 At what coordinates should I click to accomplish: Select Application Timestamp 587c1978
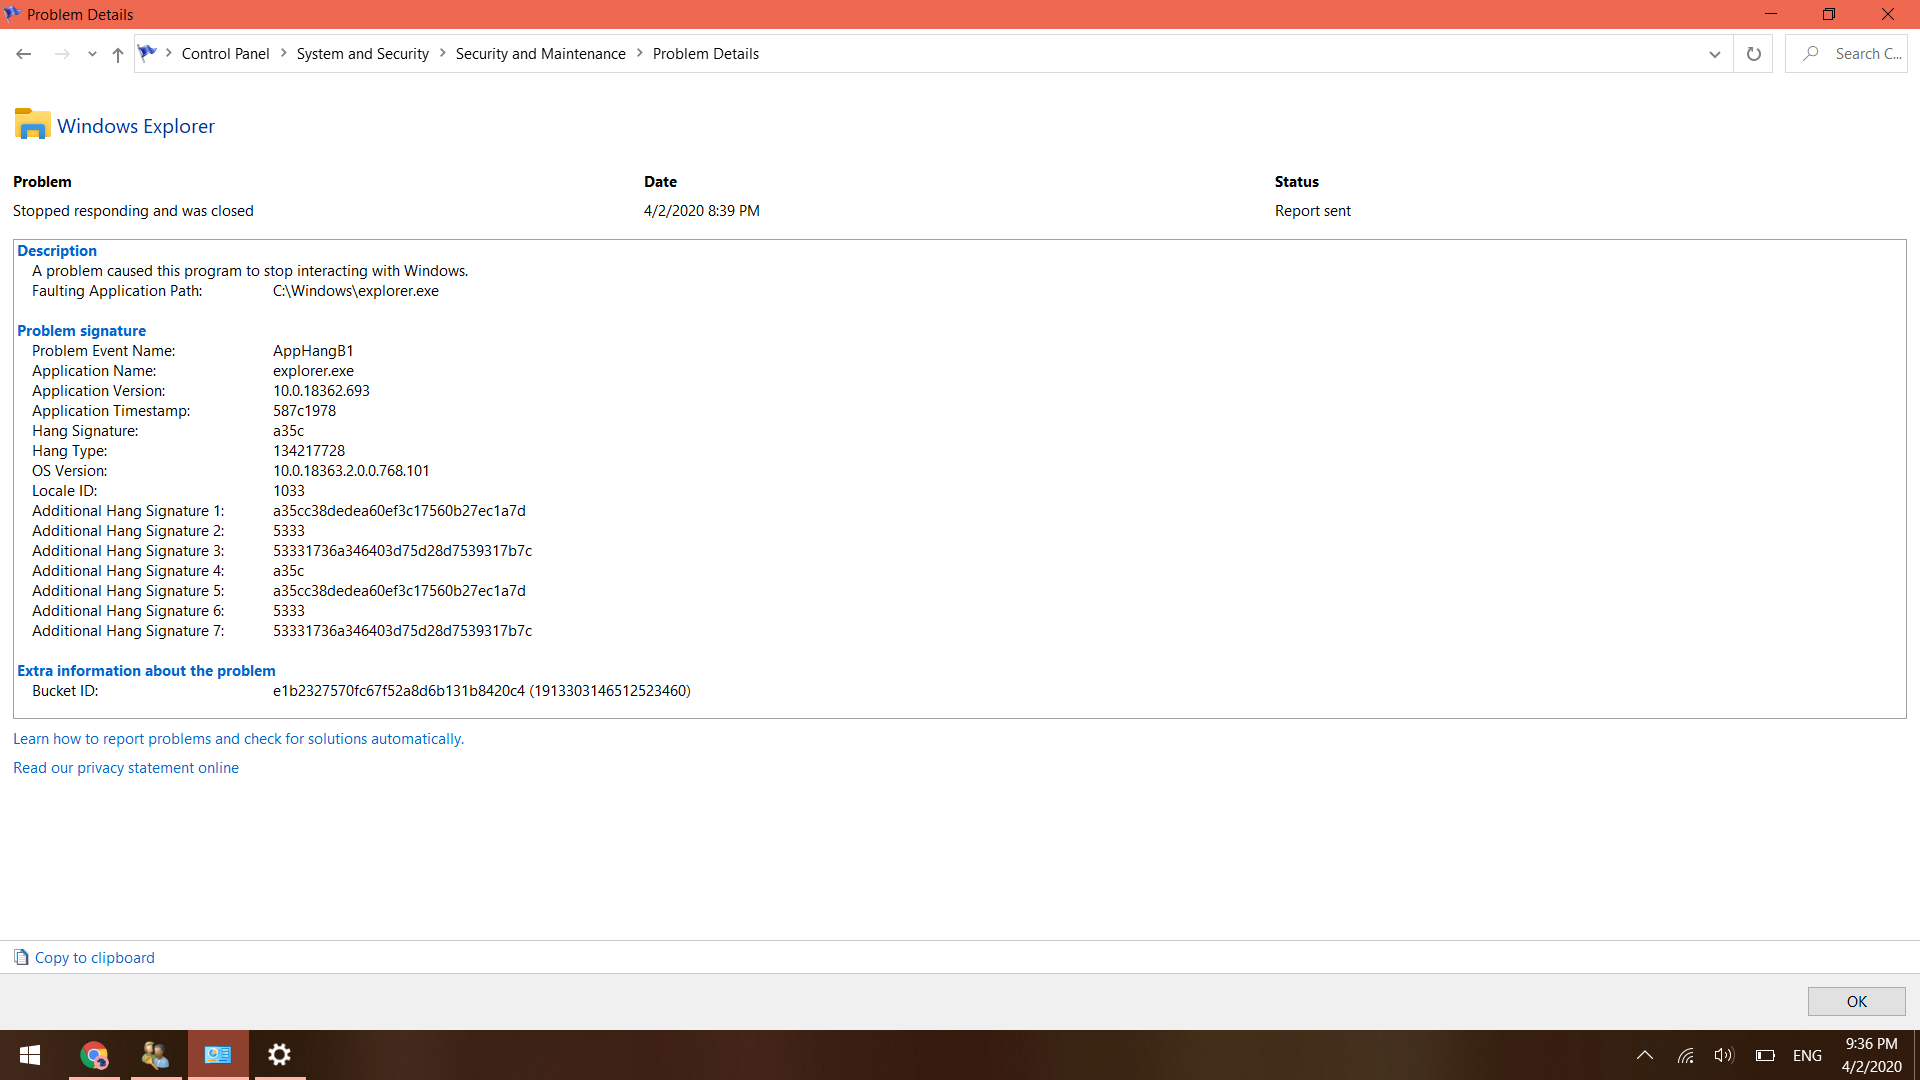click(305, 411)
